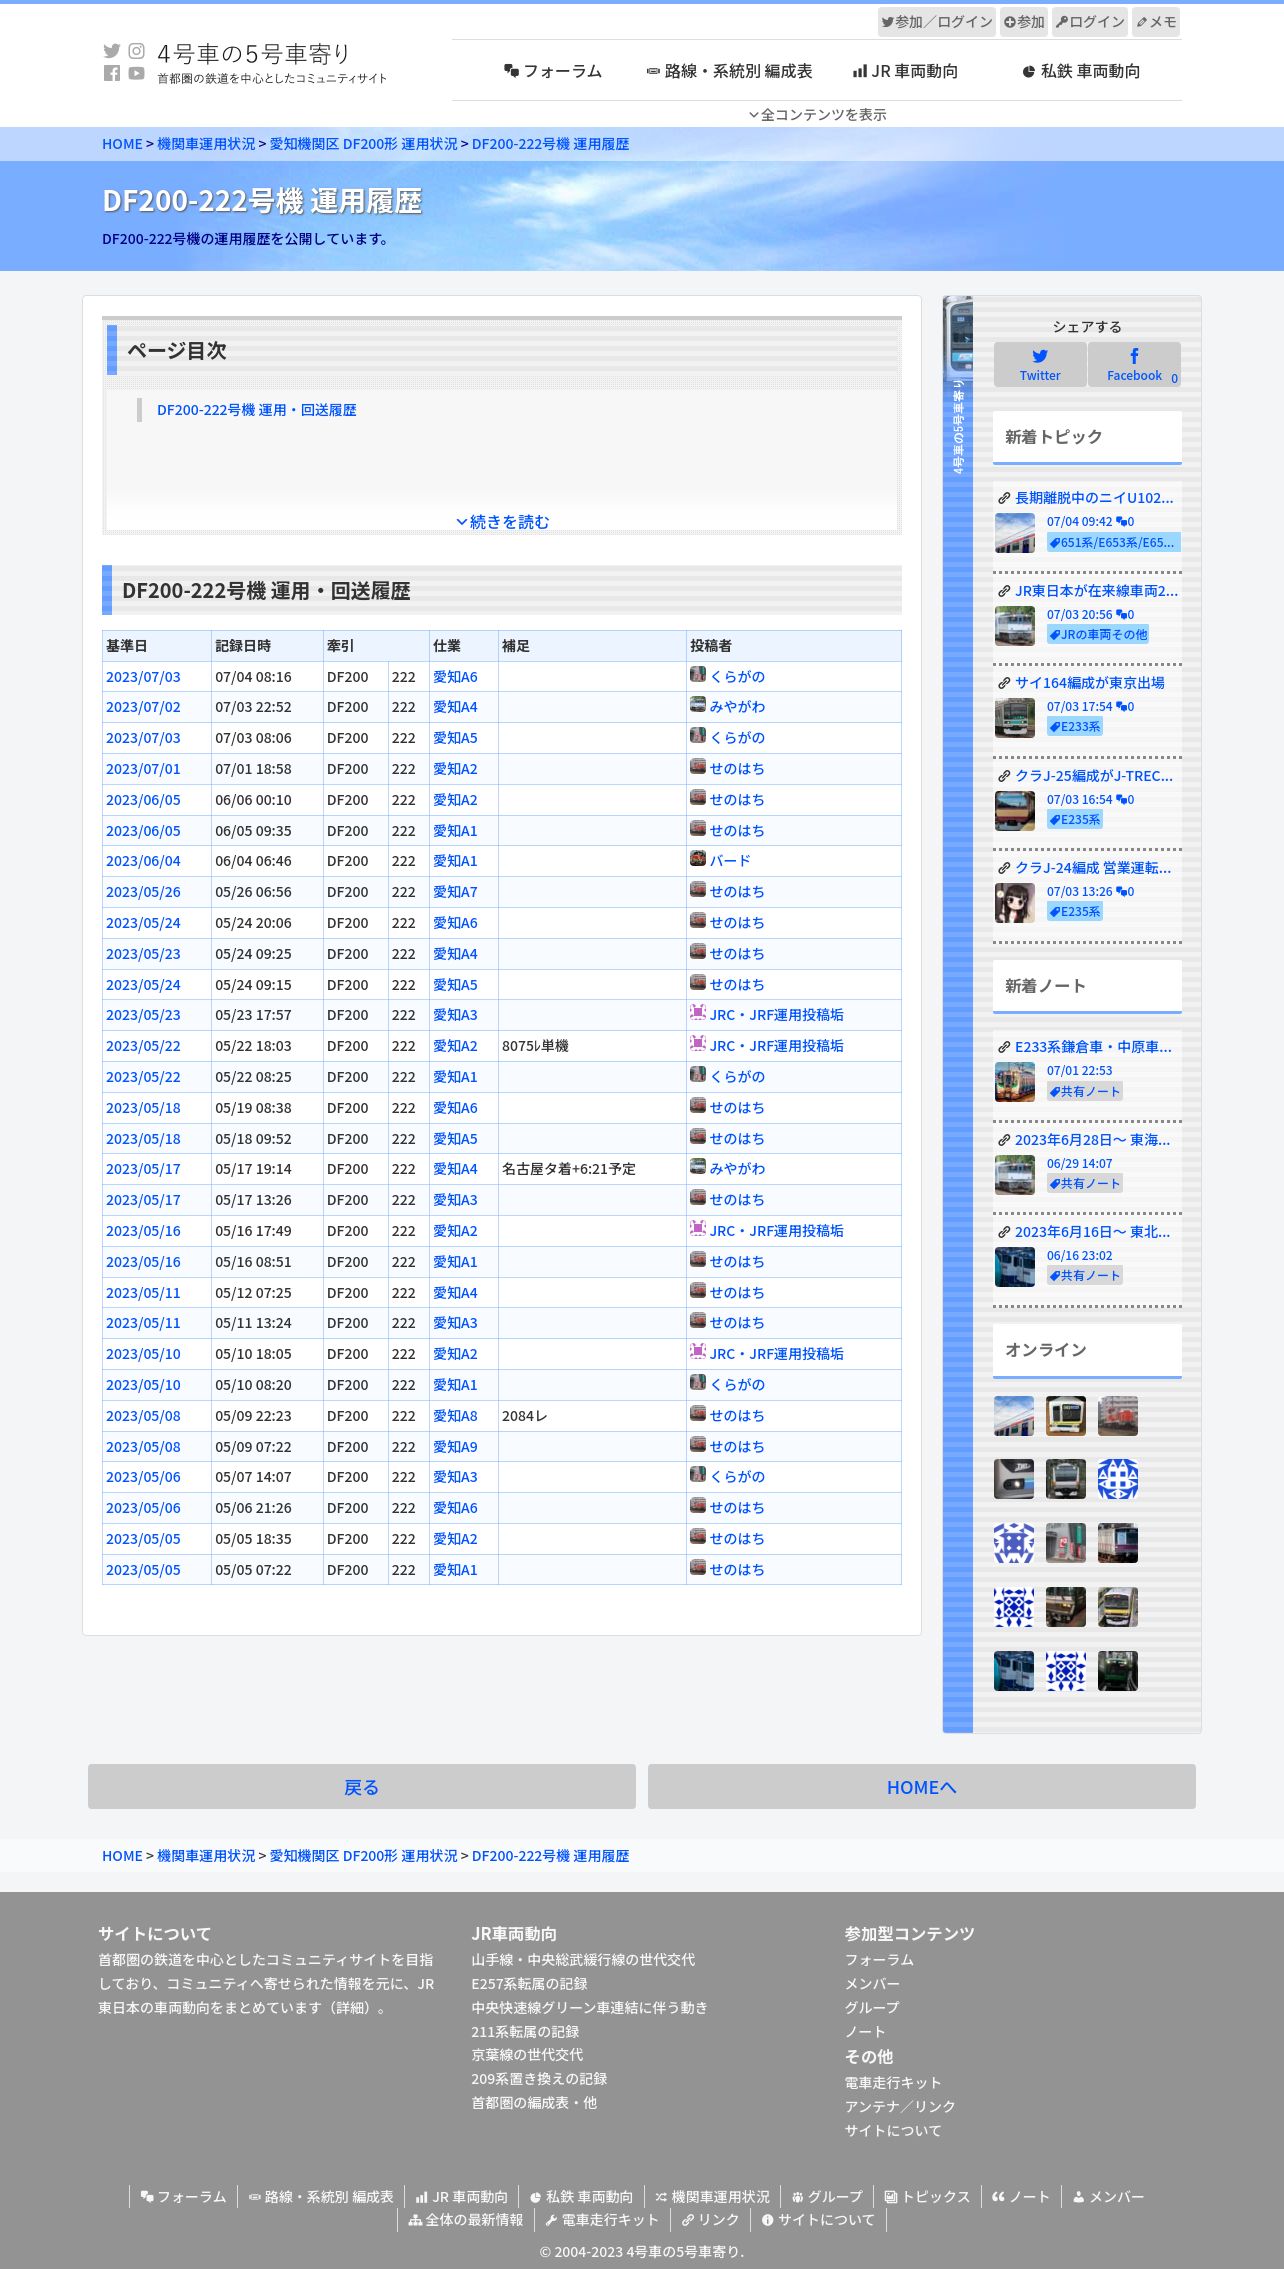
Task: Open the フォーラム menu item
Action: click(x=553, y=71)
